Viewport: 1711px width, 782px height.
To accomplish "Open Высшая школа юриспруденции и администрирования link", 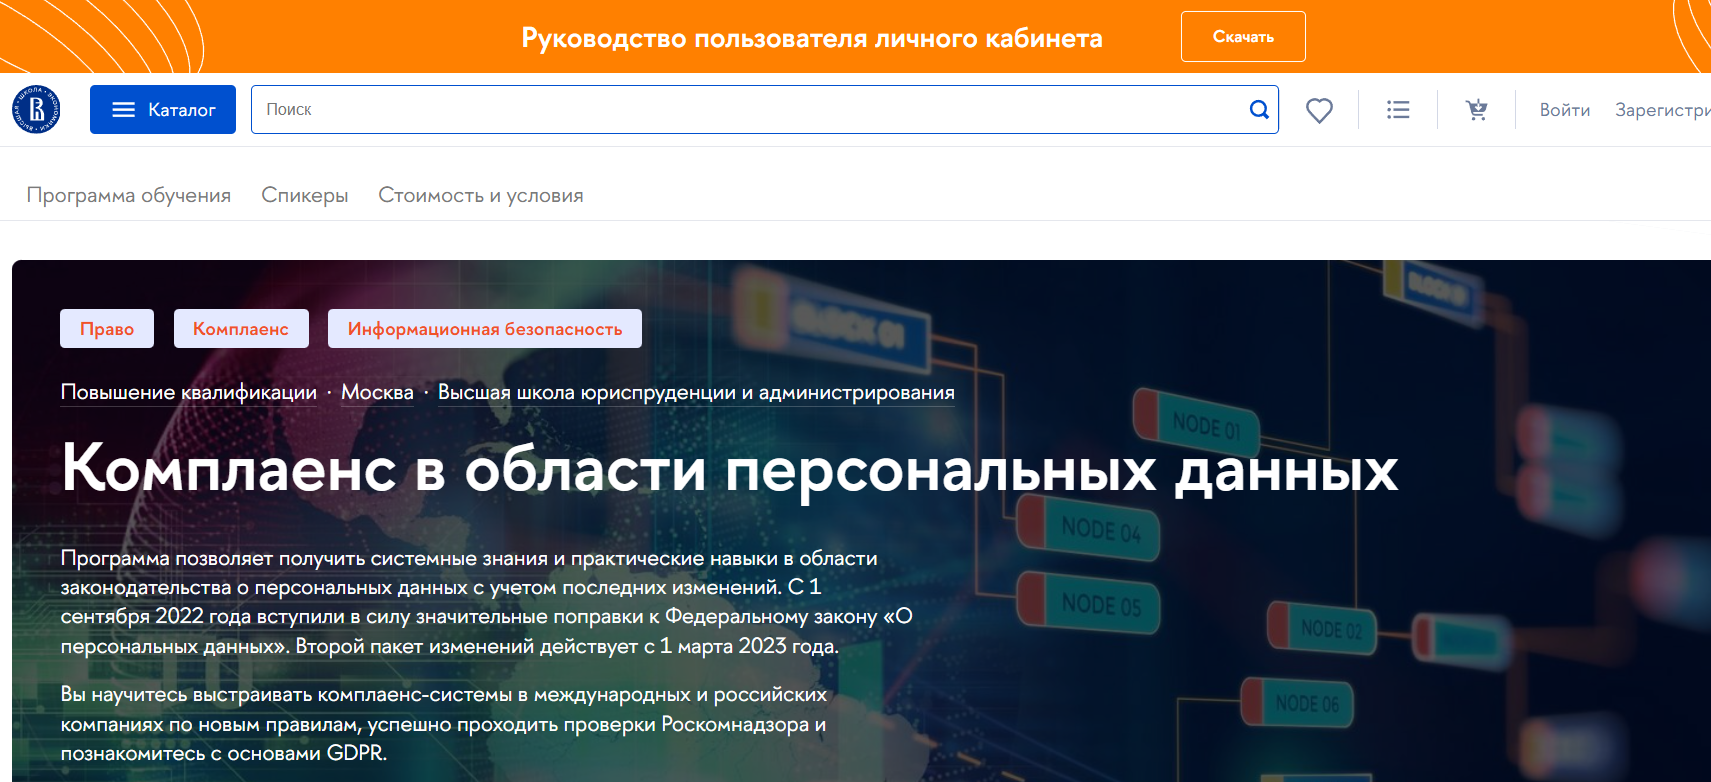I will coord(696,393).
